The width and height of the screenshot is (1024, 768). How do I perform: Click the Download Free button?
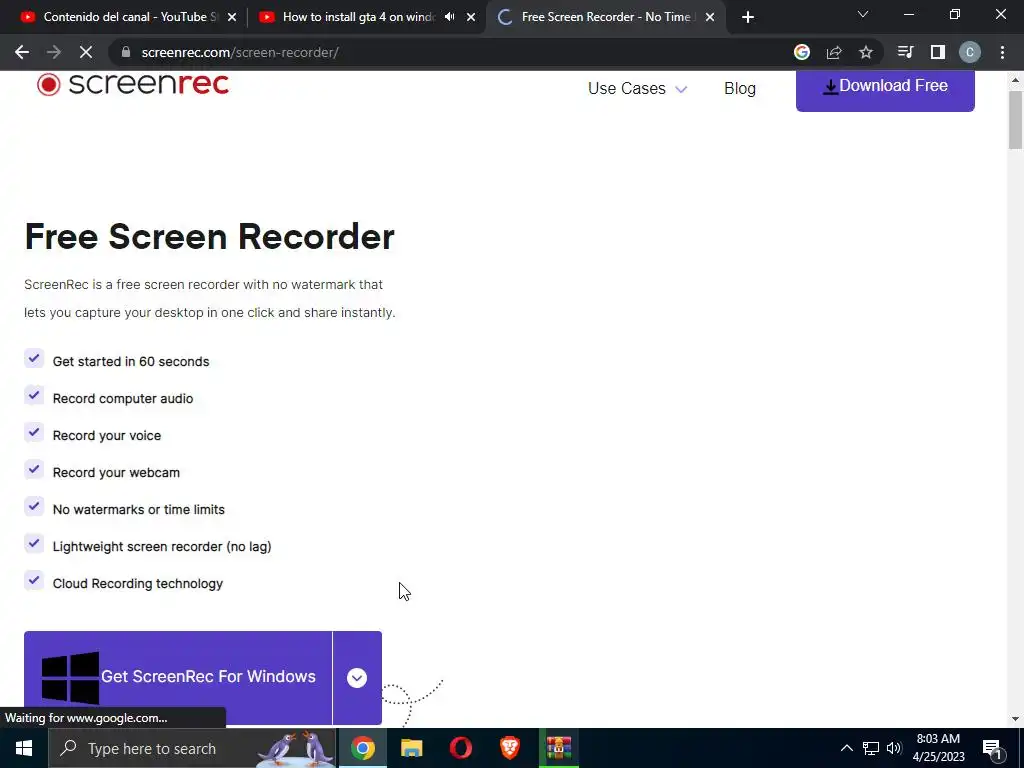pyautogui.click(x=885, y=89)
